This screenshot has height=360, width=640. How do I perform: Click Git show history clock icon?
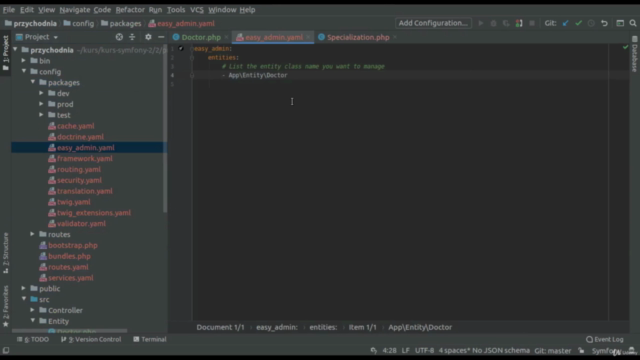click(591, 23)
